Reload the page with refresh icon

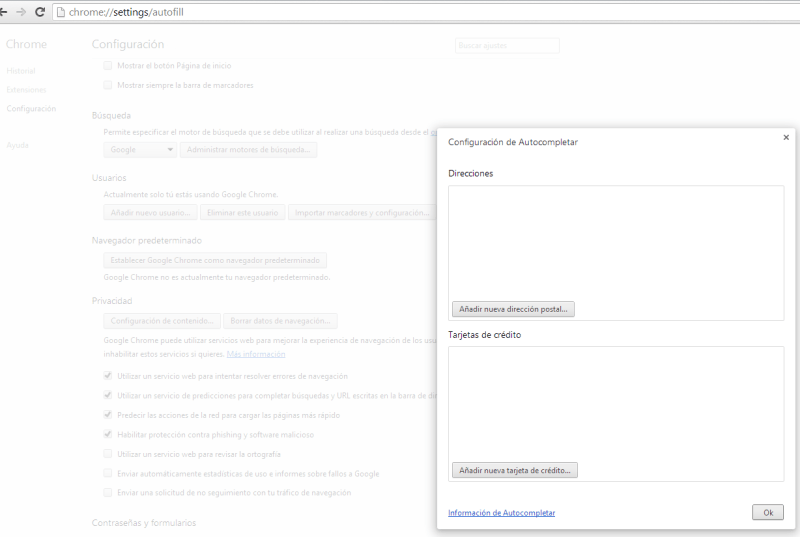(39, 12)
